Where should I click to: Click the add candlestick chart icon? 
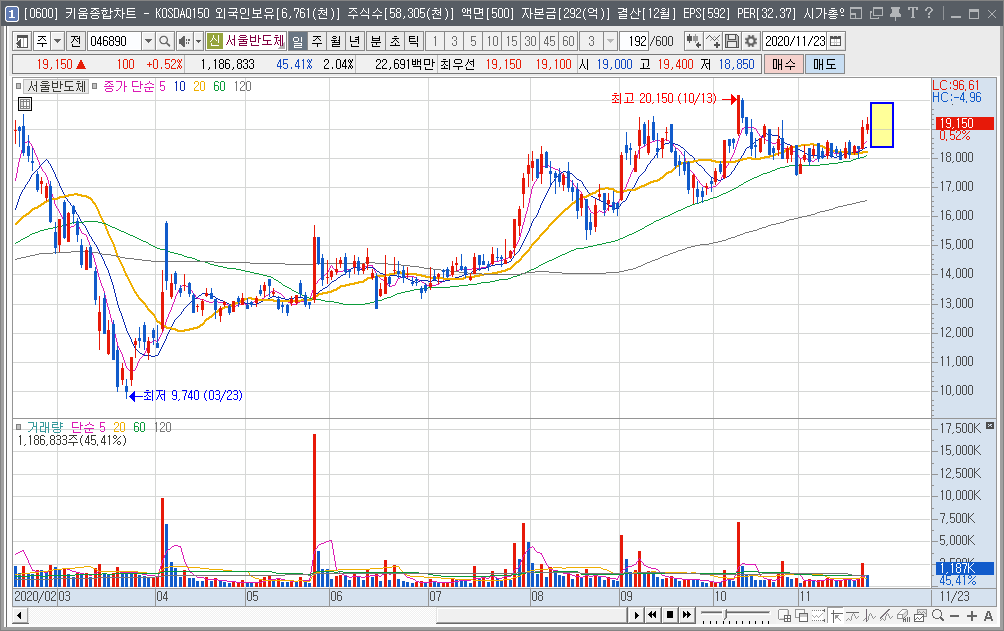click(693, 42)
